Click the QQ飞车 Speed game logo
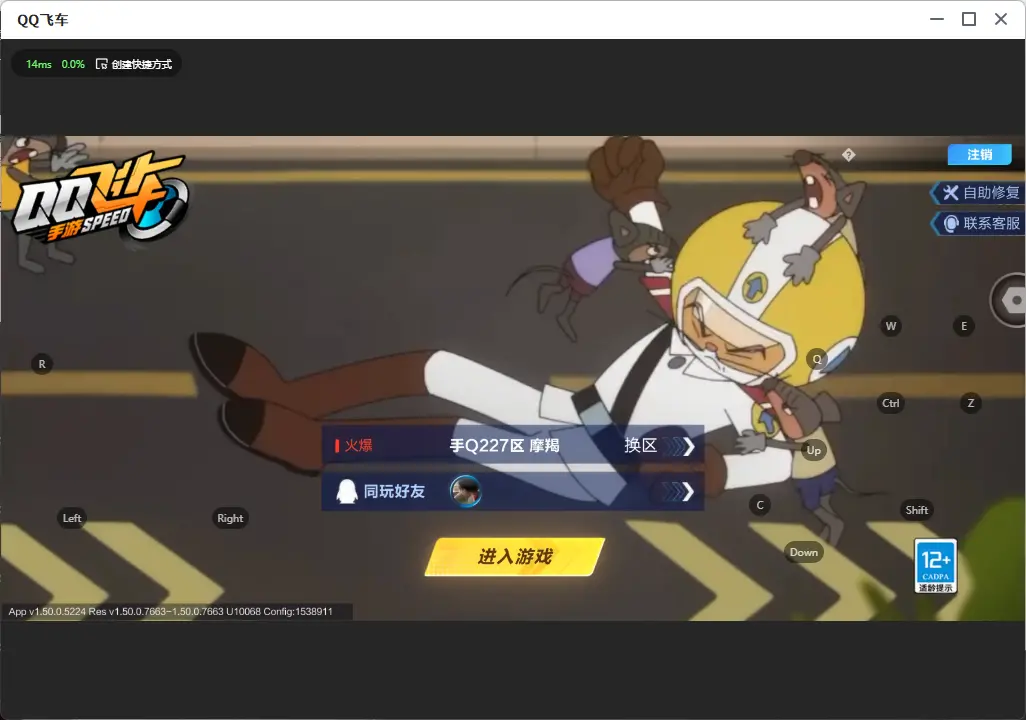1026x720 pixels. coord(100,200)
